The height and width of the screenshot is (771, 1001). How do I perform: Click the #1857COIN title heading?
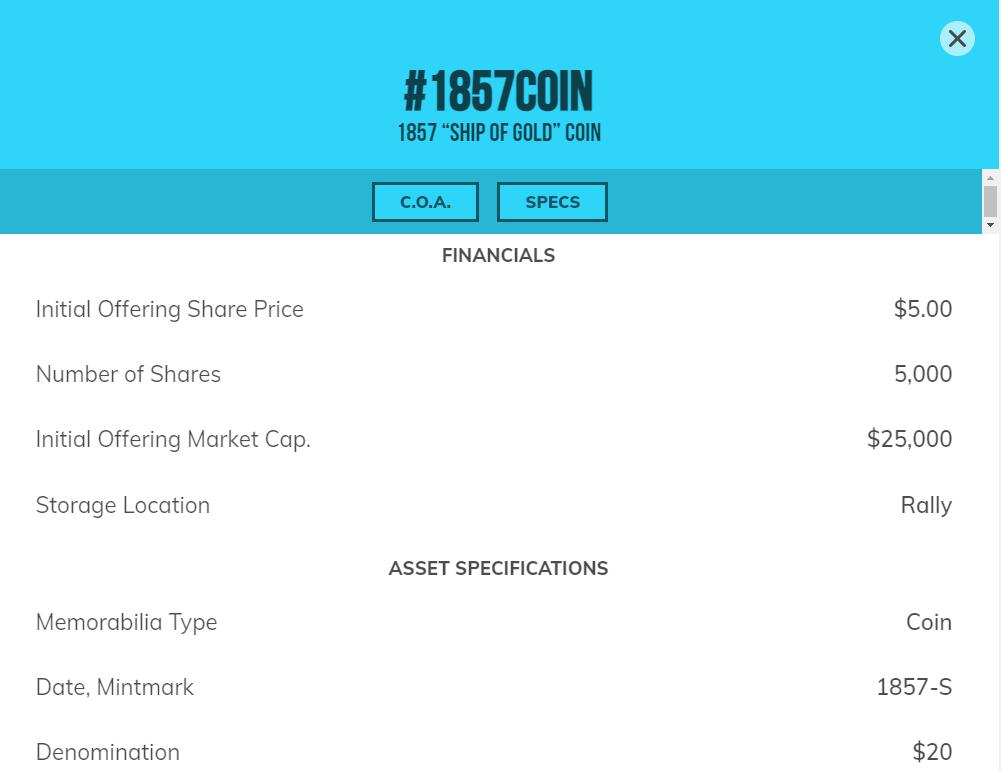point(499,93)
